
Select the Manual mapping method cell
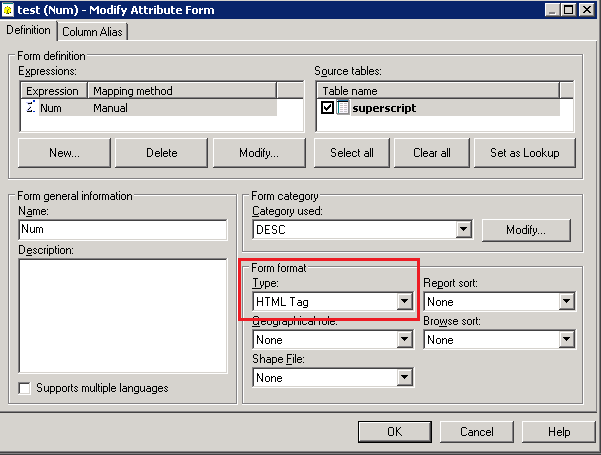click(110, 108)
